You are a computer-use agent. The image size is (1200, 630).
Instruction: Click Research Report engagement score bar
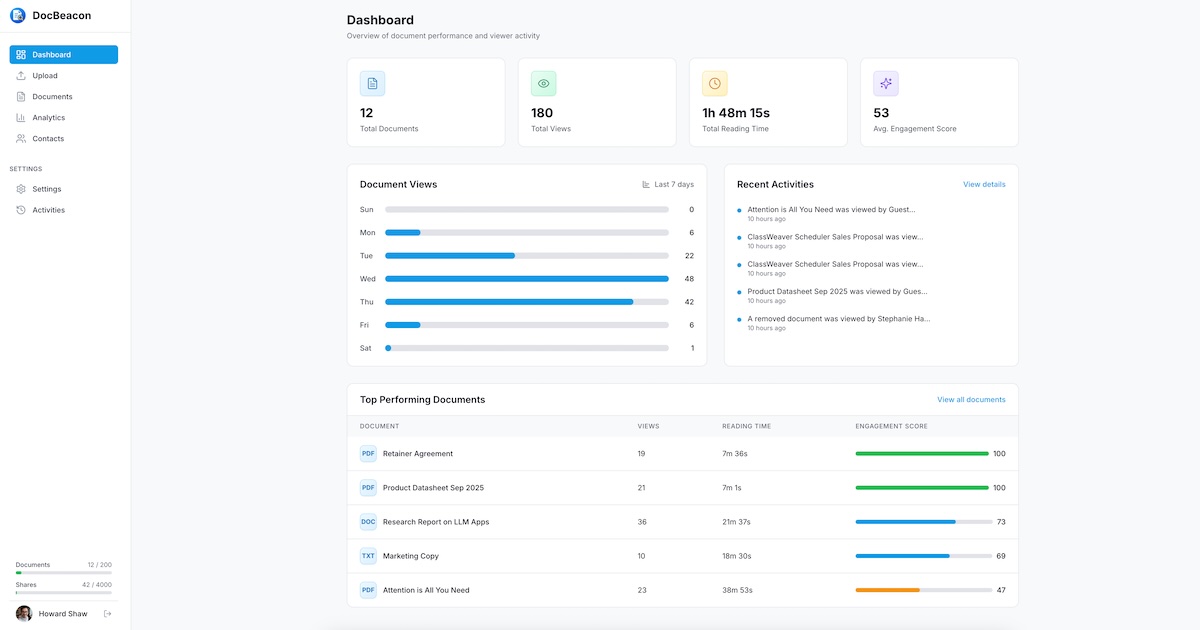(922, 522)
